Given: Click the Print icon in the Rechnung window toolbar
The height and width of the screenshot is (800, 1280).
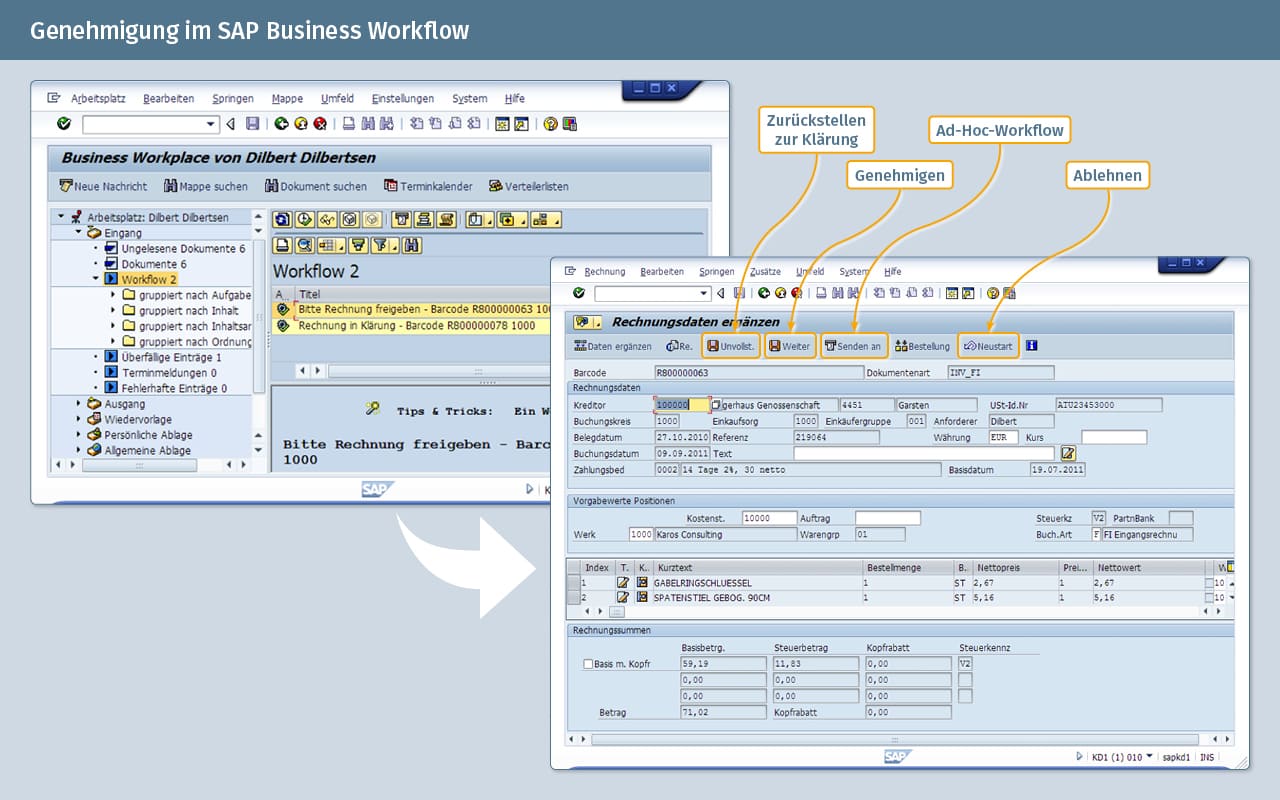Looking at the screenshot, I should click(x=821, y=293).
